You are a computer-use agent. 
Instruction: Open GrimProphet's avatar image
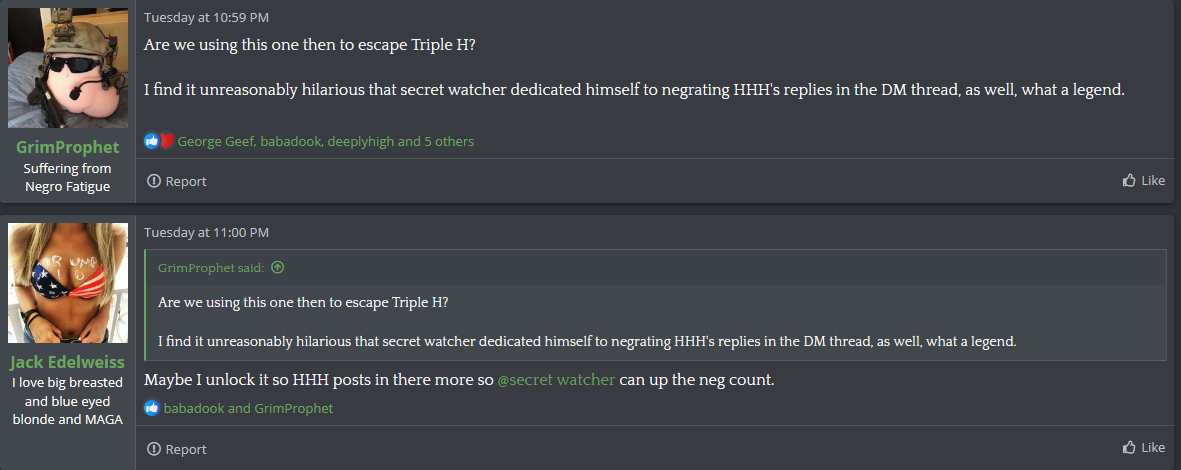pyautogui.click(x=68, y=68)
